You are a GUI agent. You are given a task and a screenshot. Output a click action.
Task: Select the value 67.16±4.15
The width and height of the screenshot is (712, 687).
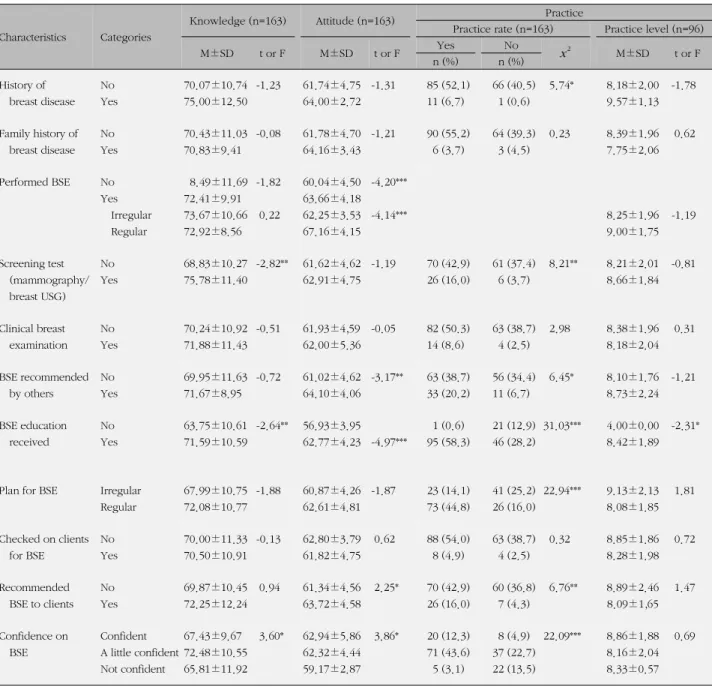tap(332, 232)
